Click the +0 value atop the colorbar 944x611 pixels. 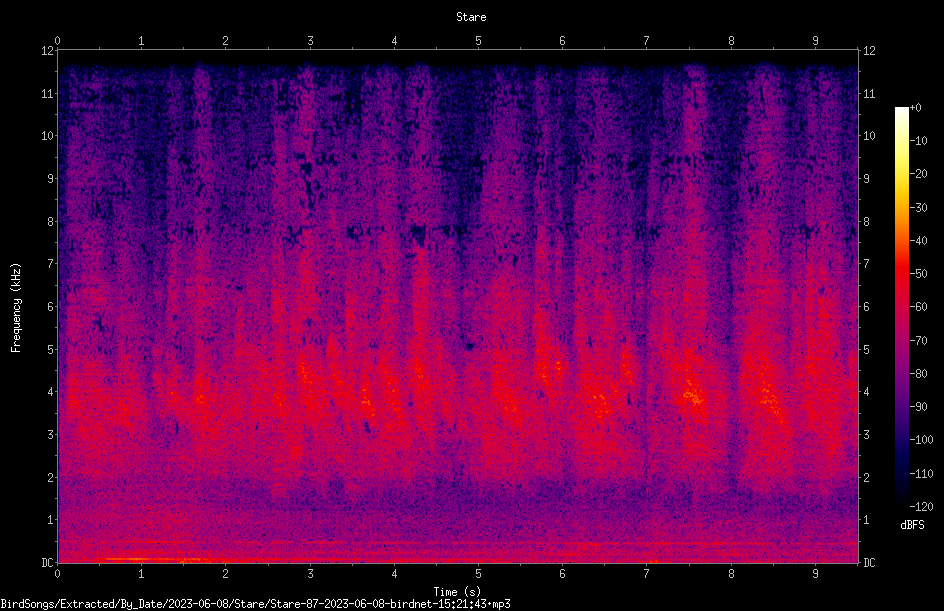[915, 108]
